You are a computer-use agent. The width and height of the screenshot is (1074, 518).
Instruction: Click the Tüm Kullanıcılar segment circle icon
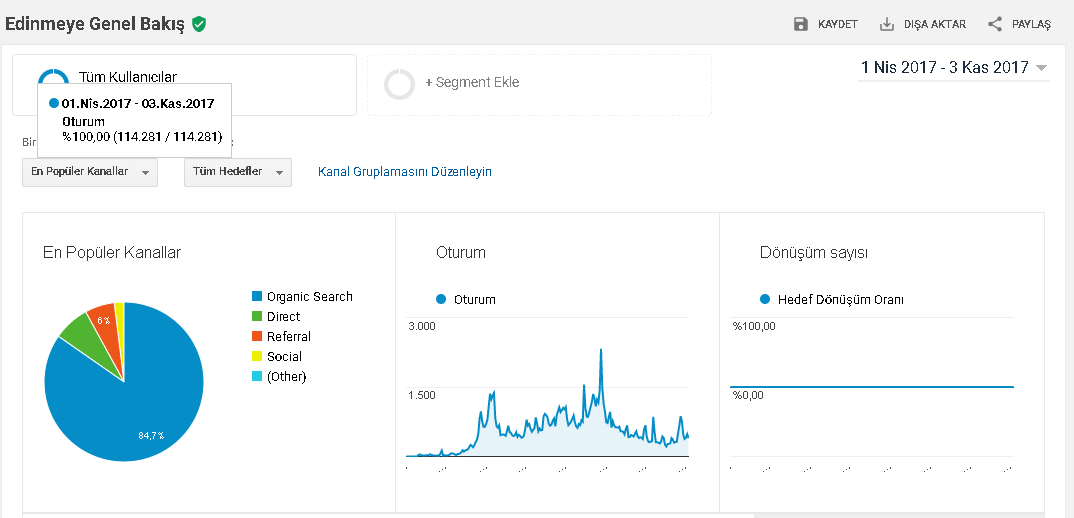tap(53, 75)
